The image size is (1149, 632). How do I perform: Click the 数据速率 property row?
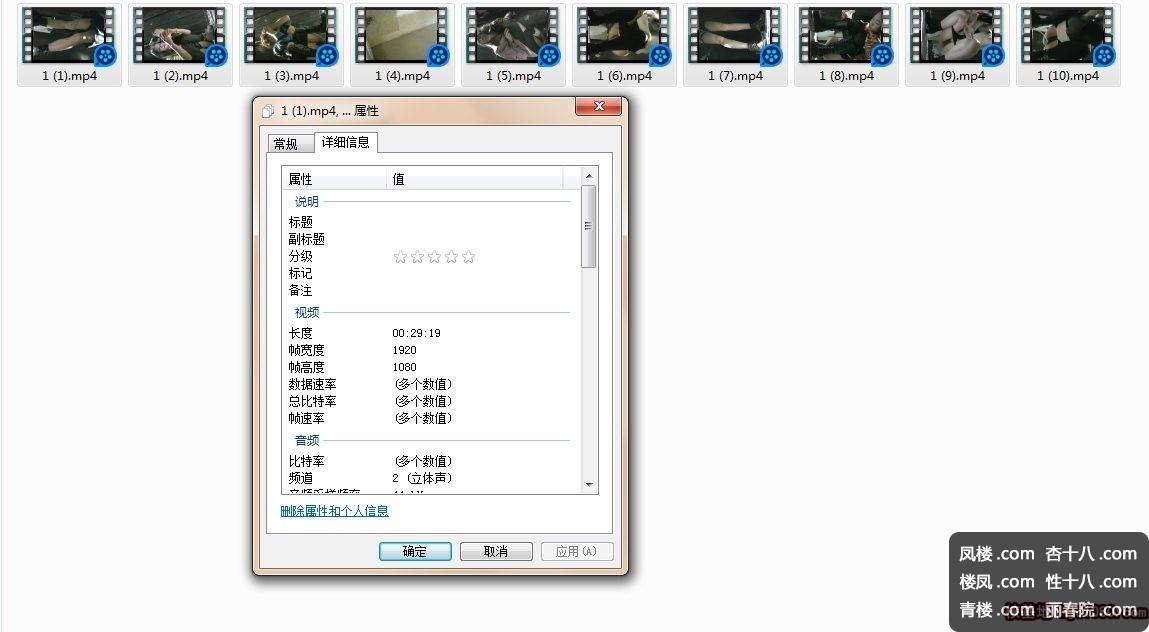point(431,384)
